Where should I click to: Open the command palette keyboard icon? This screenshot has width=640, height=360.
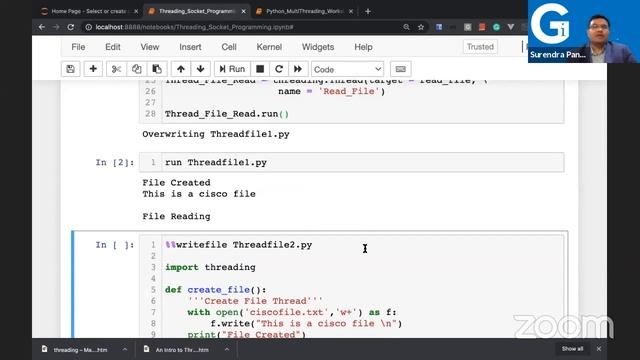click(400, 69)
